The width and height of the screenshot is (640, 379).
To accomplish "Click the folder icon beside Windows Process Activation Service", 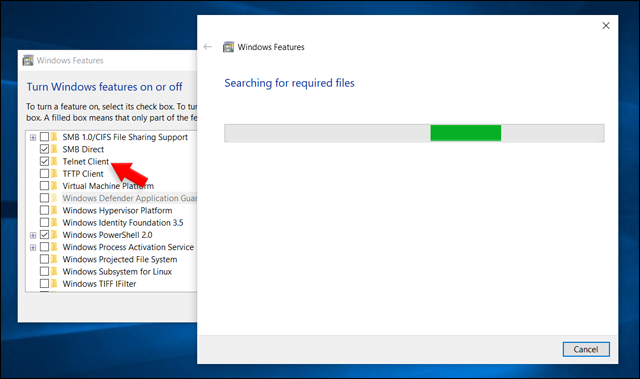I will (x=54, y=247).
